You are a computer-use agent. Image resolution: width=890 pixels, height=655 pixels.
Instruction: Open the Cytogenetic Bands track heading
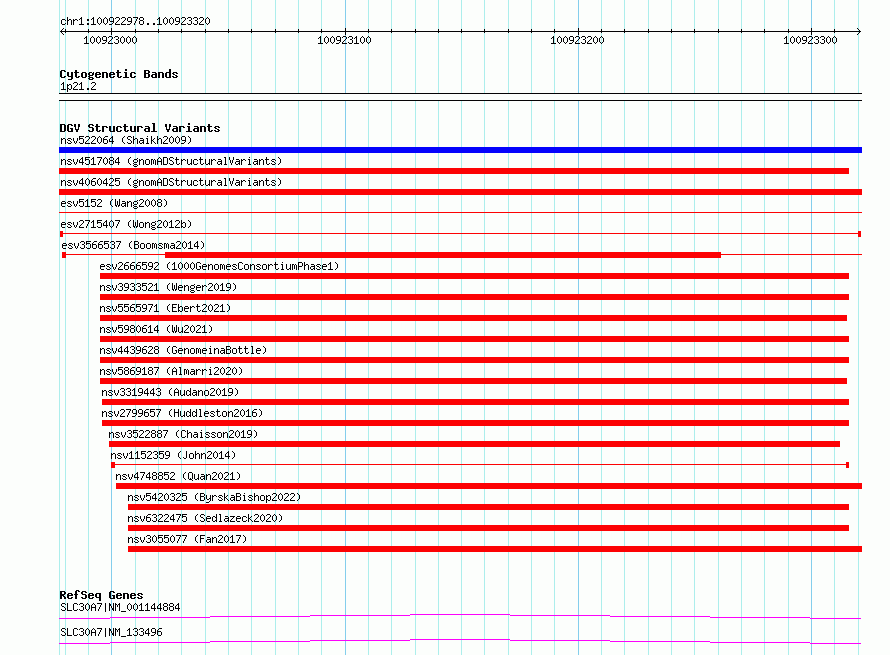click(x=119, y=74)
